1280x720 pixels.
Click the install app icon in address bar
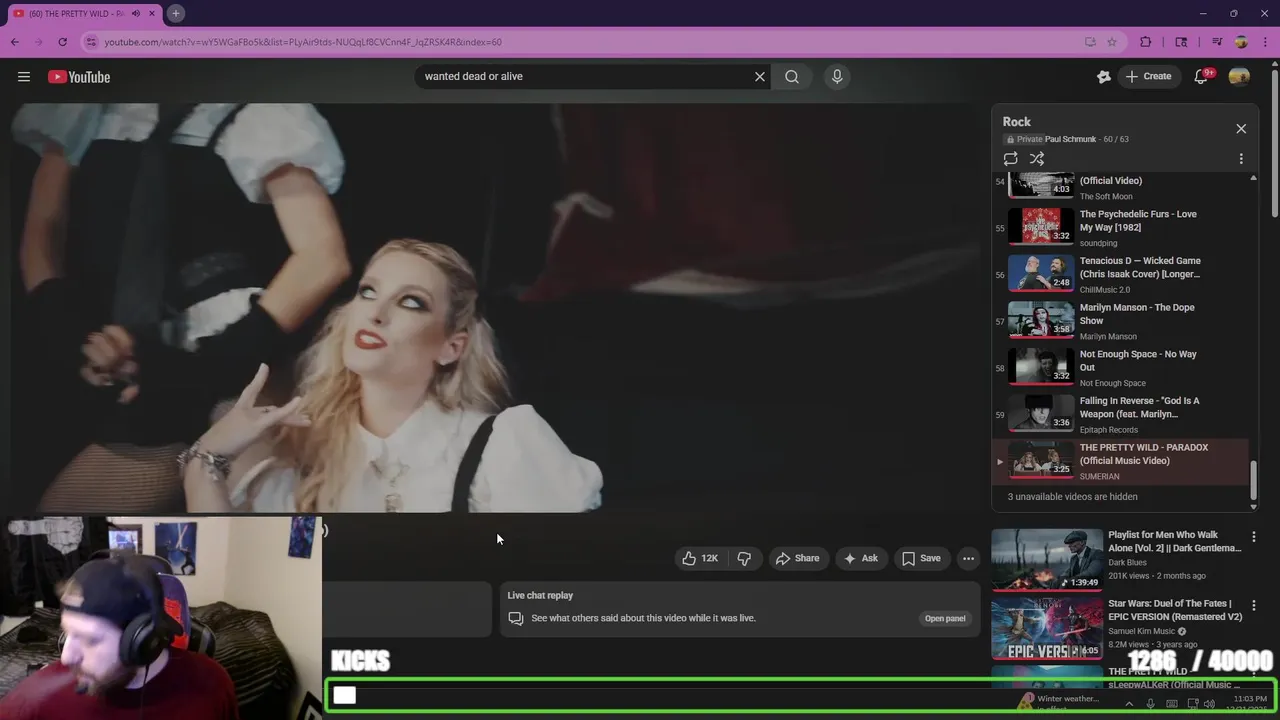point(1090,42)
